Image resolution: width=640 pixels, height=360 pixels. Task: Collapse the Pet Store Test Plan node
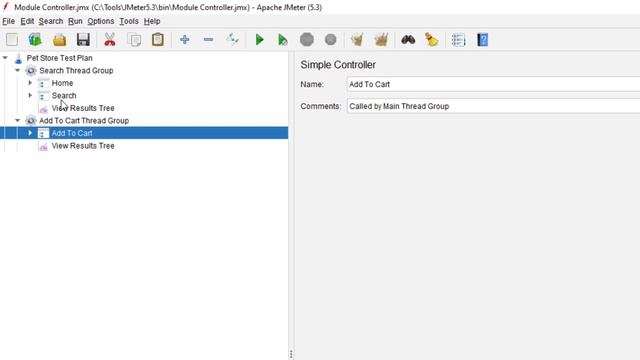[5, 58]
